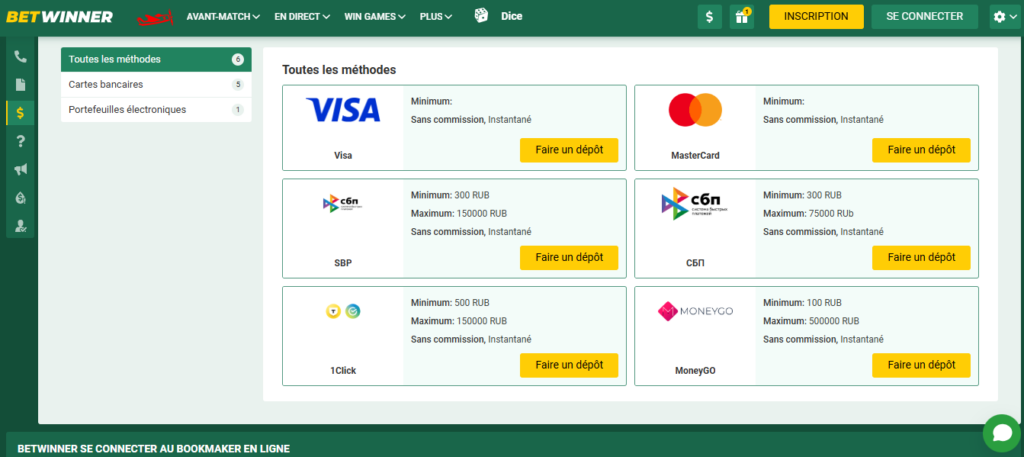Open the document icon in sidebar

(20, 85)
